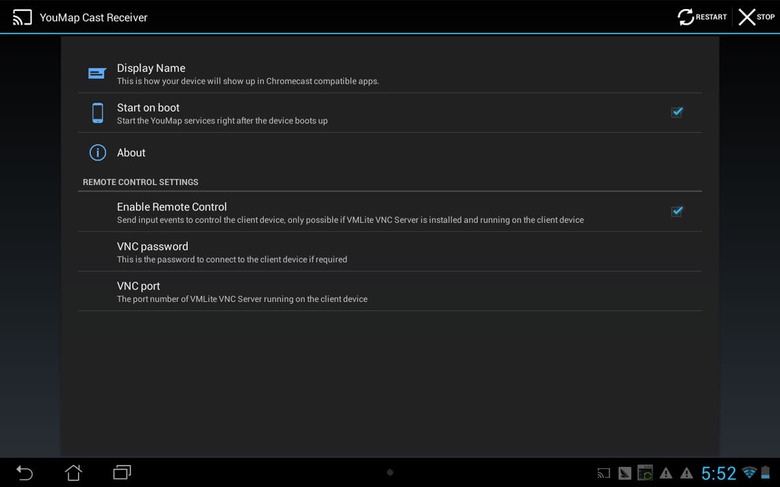Viewport: 780px width, 487px height.
Task: Tap the Android home button
Action: [73, 472]
